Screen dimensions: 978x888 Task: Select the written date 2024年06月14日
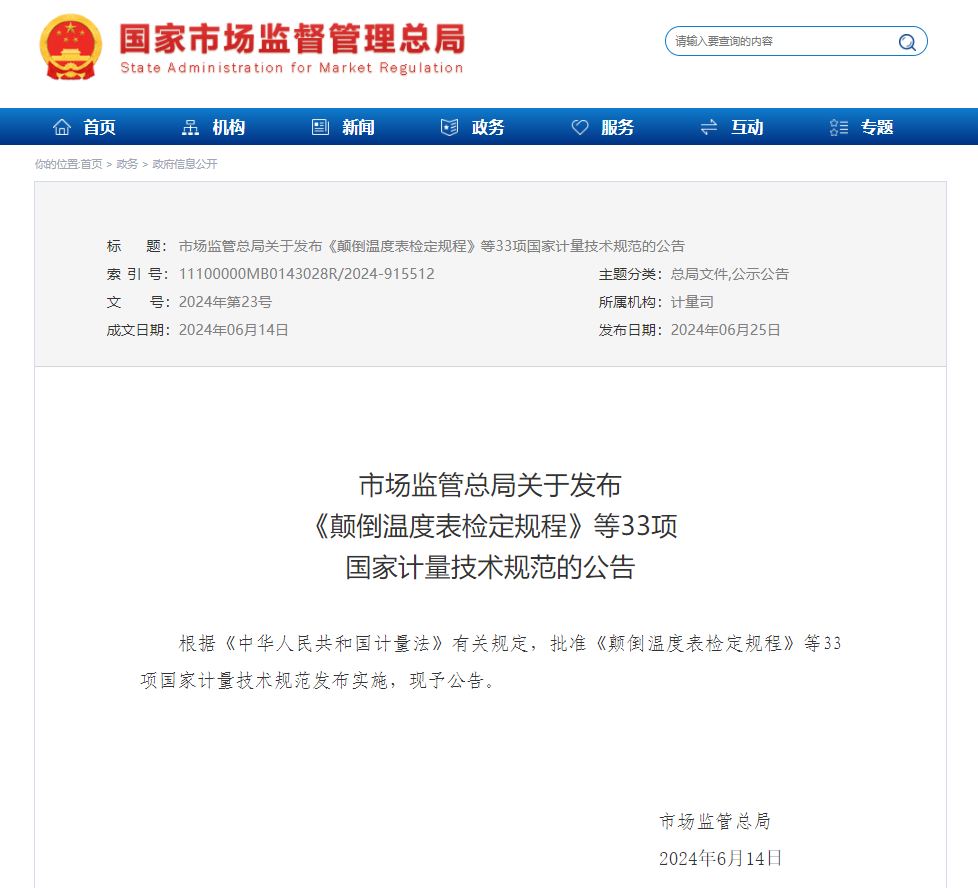pos(233,330)
